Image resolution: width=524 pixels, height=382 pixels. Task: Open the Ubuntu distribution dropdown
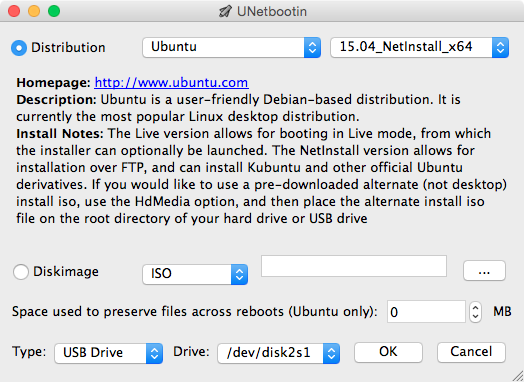(232, 47)
